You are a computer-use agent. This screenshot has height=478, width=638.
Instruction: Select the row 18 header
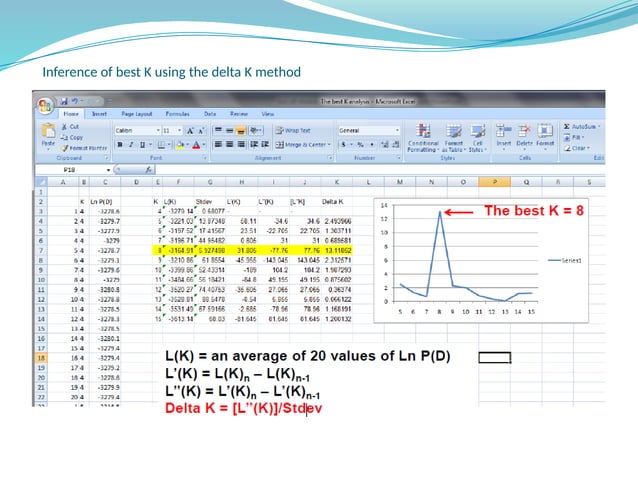tap(41, 358)
